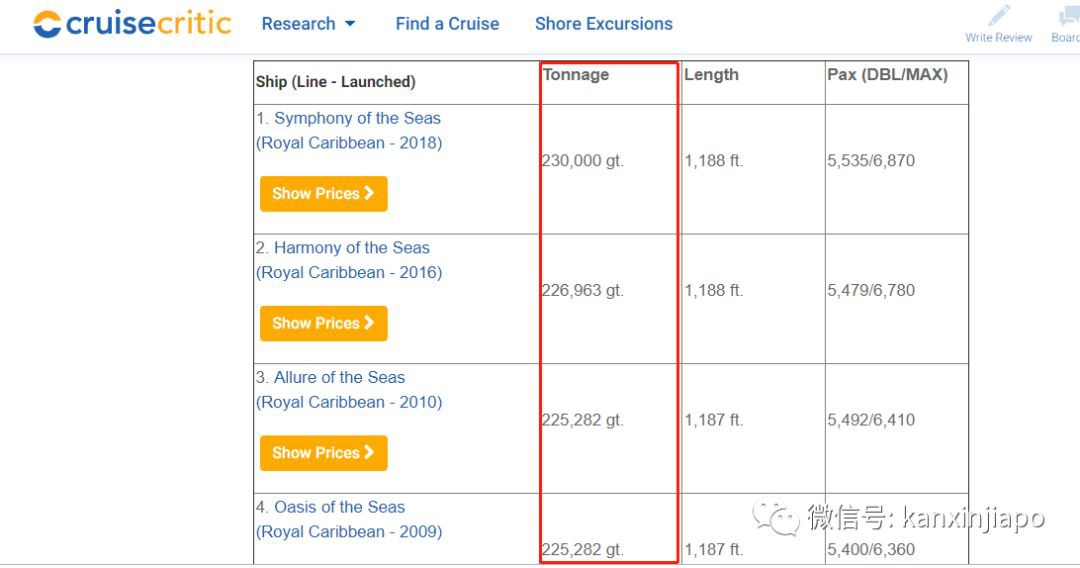This screenshot has height=568, width=1080.
Task: Click the Length column header
Action: click(711, 75)
